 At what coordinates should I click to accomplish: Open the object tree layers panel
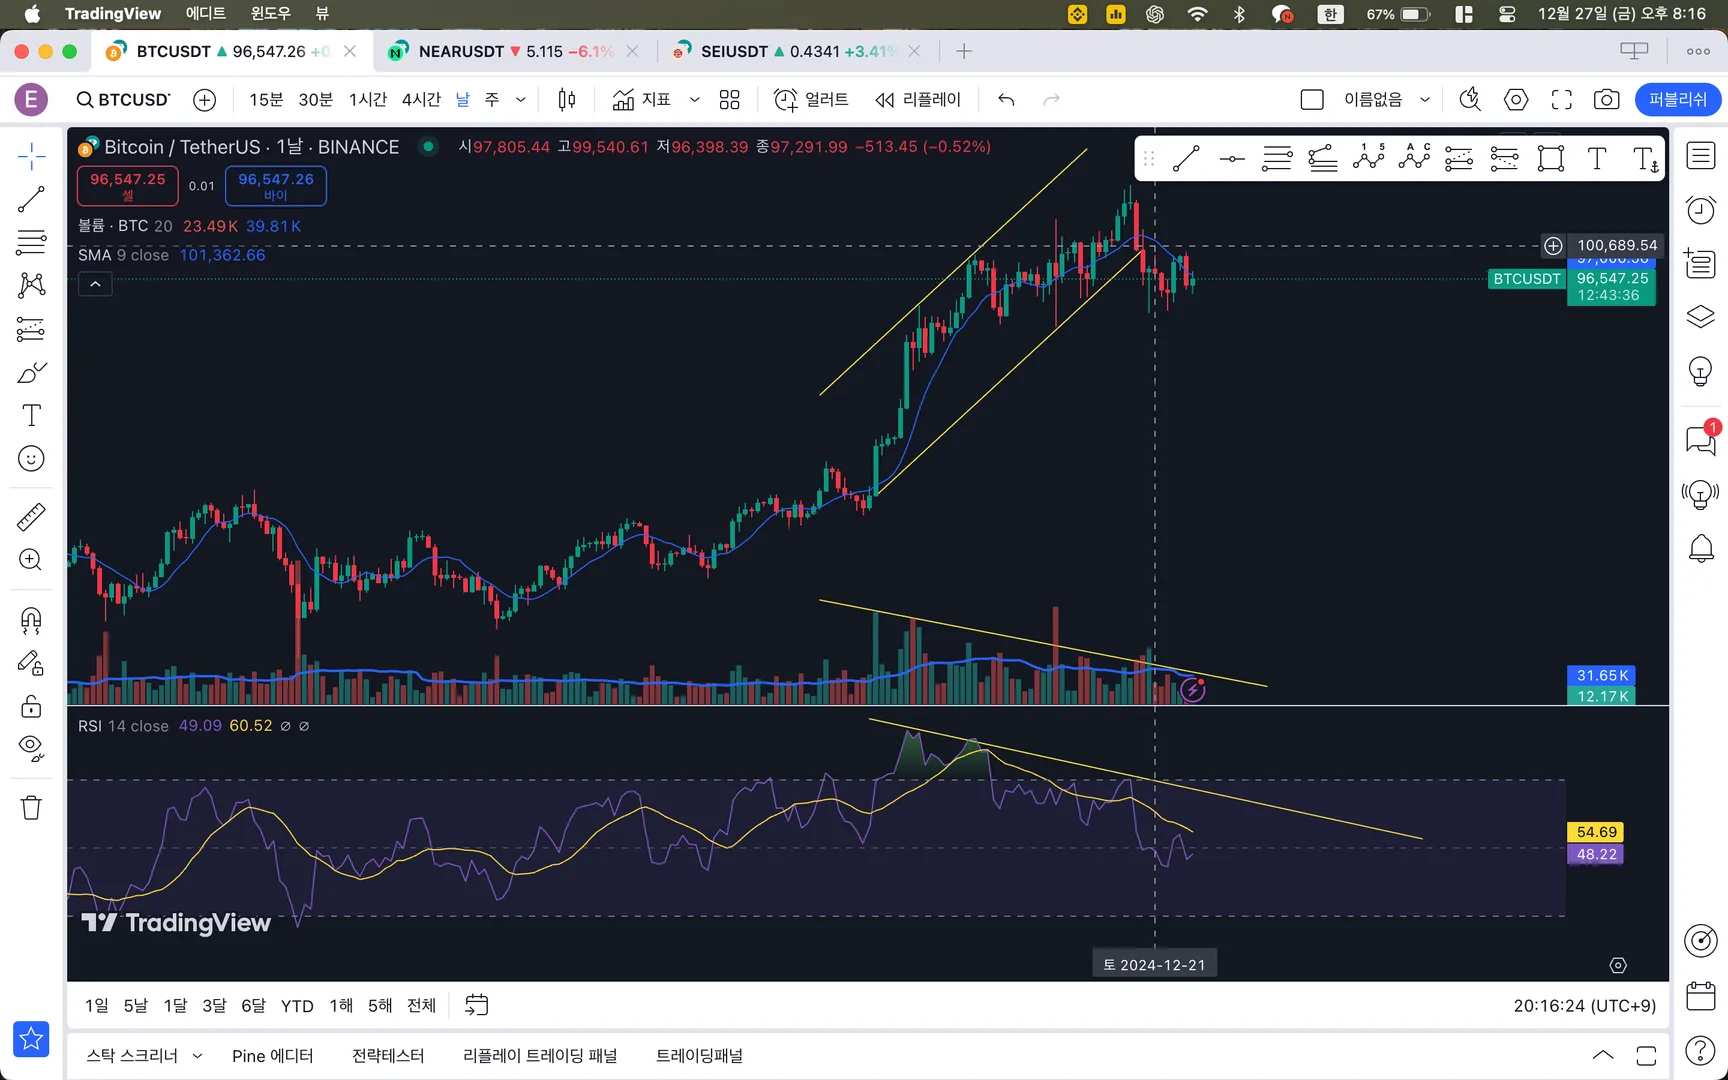[1701, 318]
